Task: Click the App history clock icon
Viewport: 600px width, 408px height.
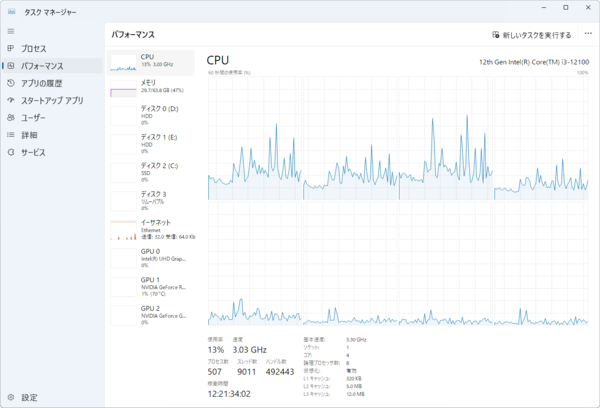Action: (x=11, y=83)
